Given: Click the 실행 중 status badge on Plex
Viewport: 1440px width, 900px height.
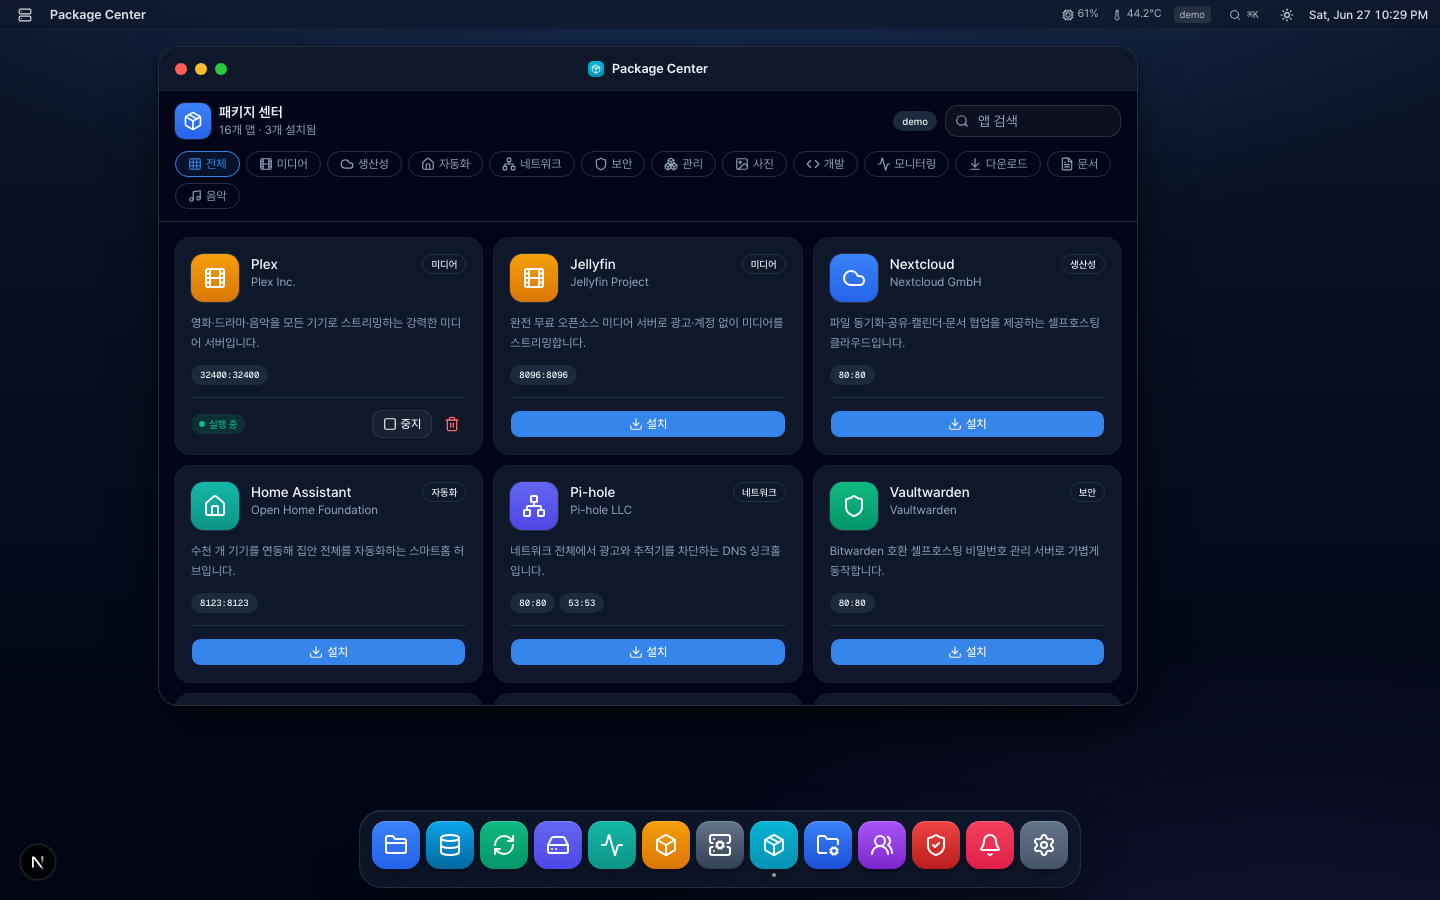Looking at the screenshot, I should (x=218, y=424).
